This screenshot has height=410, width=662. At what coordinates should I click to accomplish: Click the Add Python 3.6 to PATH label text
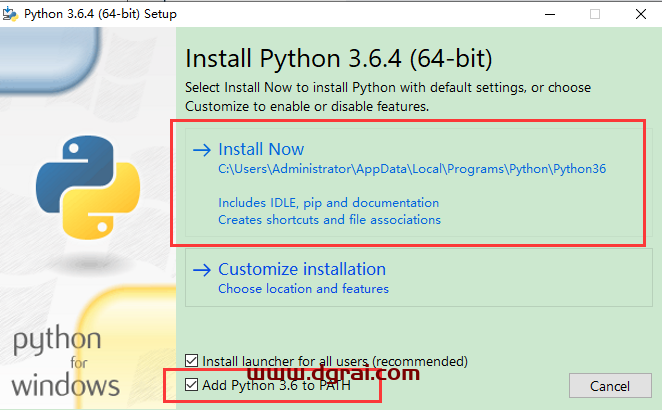tap(277, 385)
